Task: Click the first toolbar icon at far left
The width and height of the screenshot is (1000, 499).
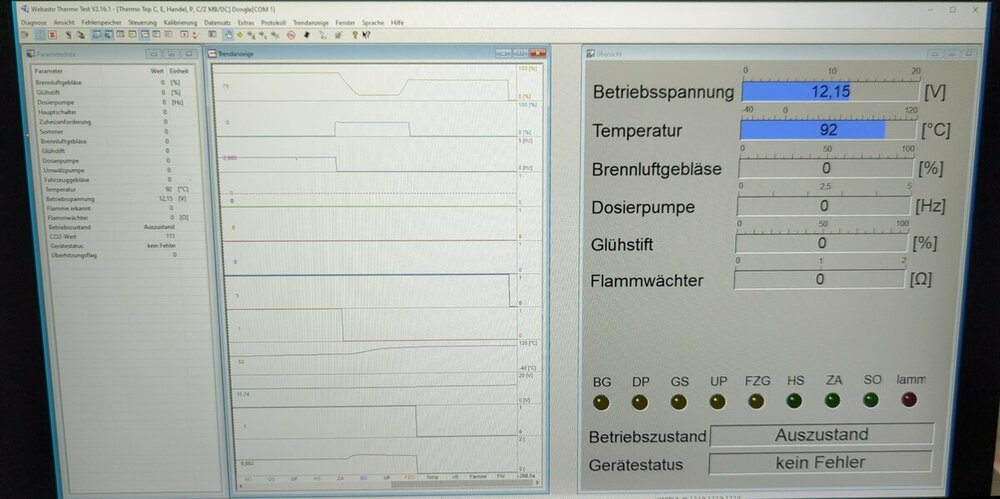Action: point(27,34)
